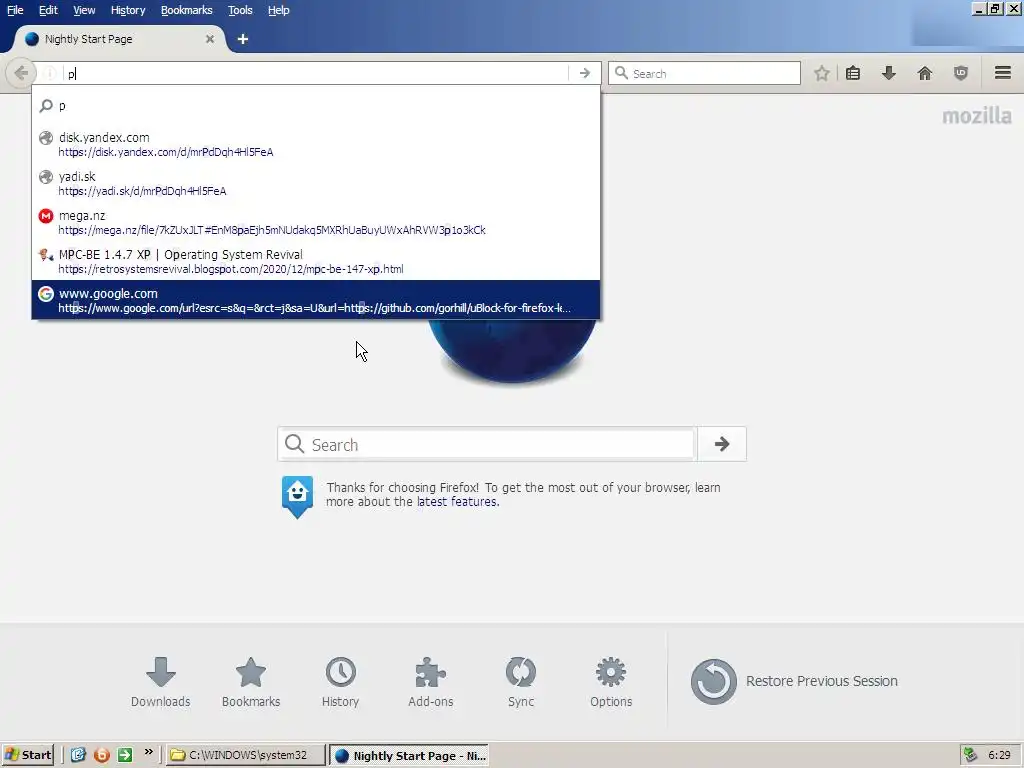Go to the home page icon
The height and width of the screenshot is (768, 1024).
click(925, 73)
